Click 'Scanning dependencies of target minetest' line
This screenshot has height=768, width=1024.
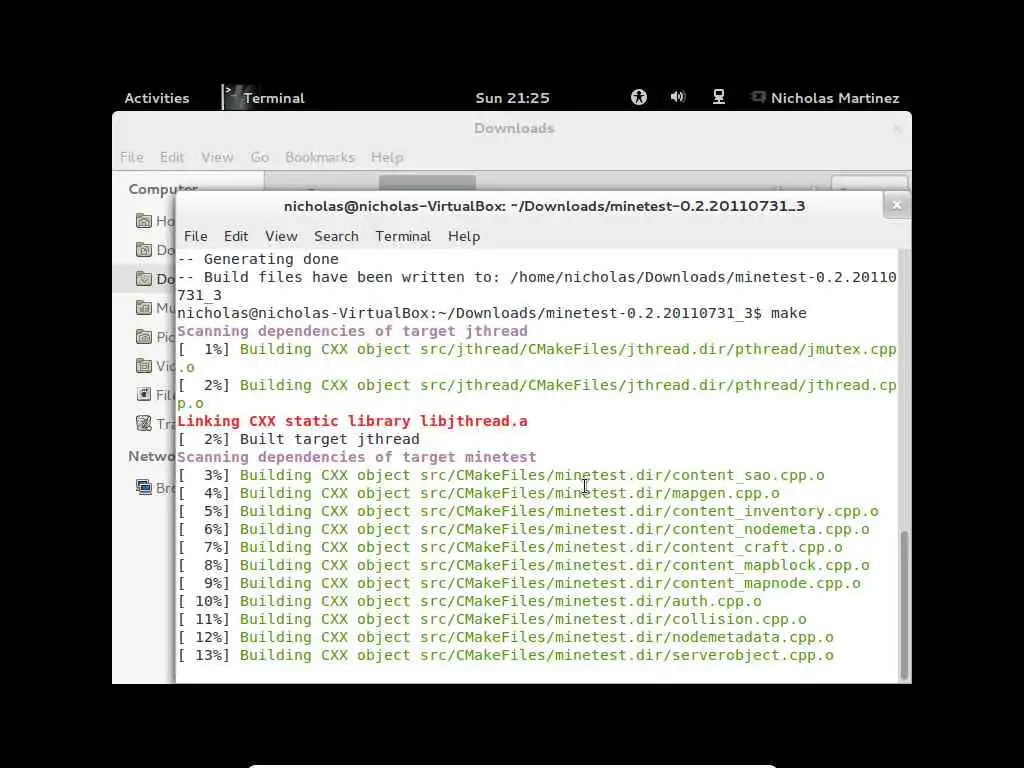tap(357, 457)
